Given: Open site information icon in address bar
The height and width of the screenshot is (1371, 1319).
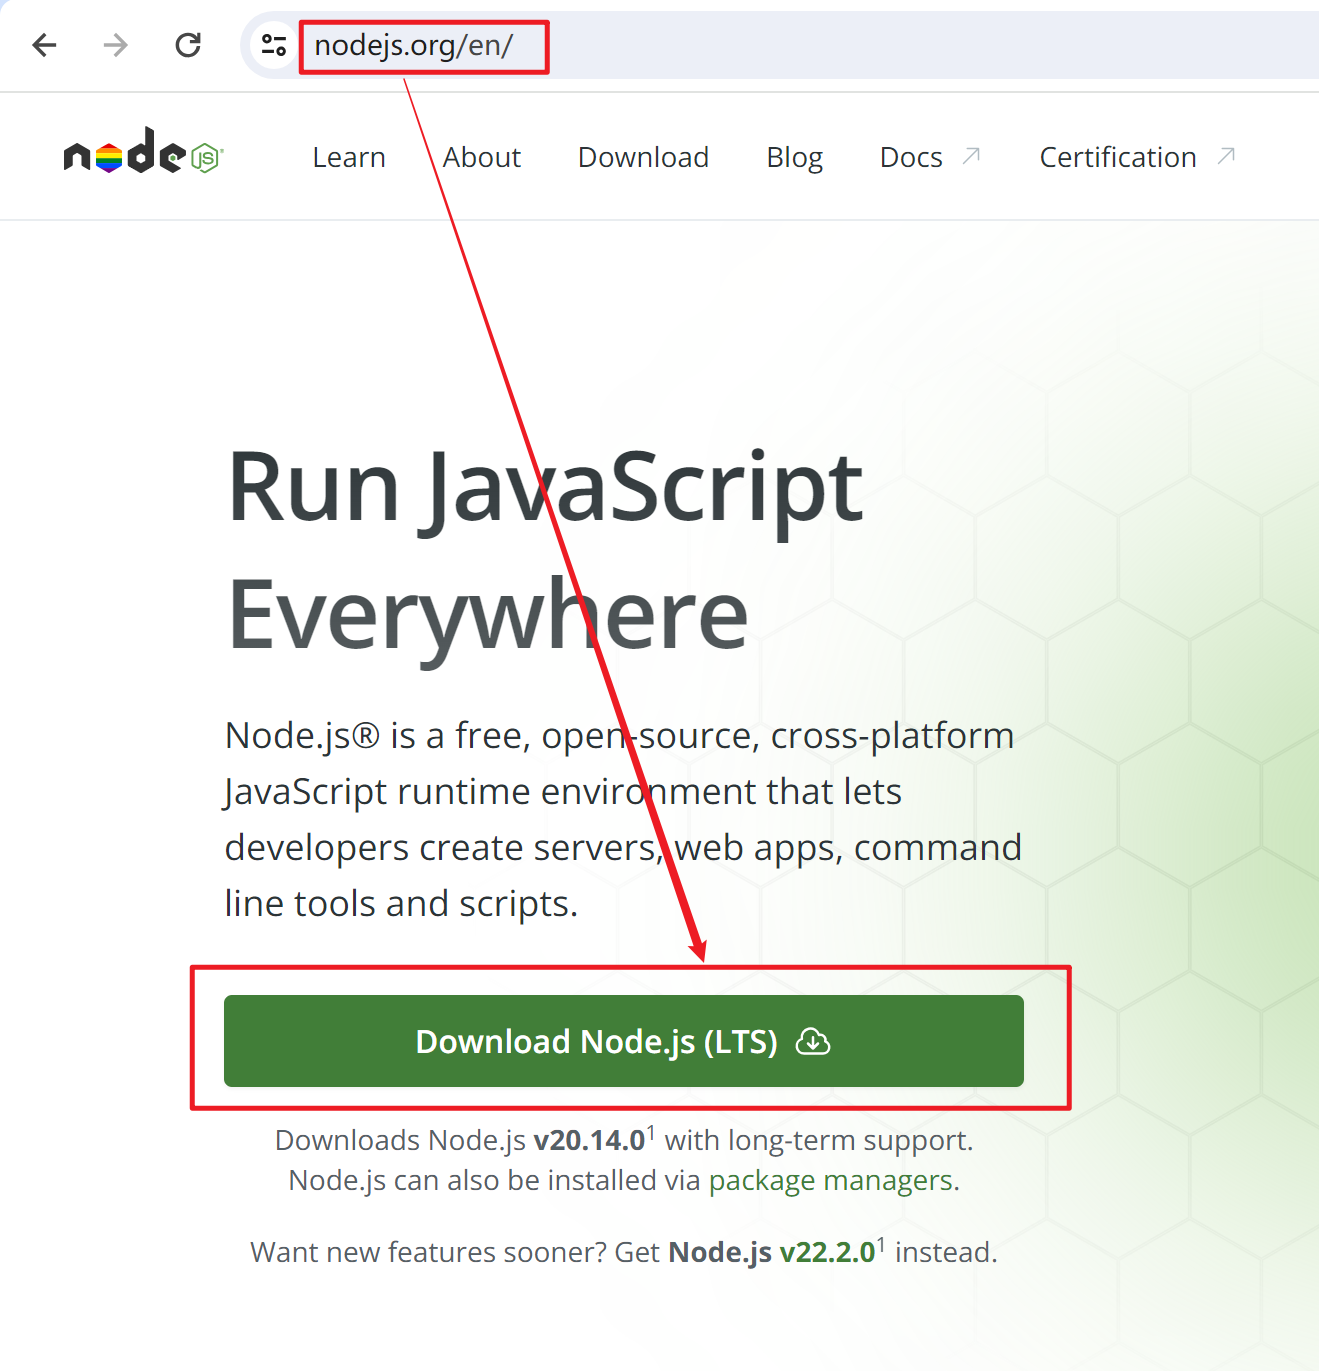Looking at the screenshot, I should 273,45.
